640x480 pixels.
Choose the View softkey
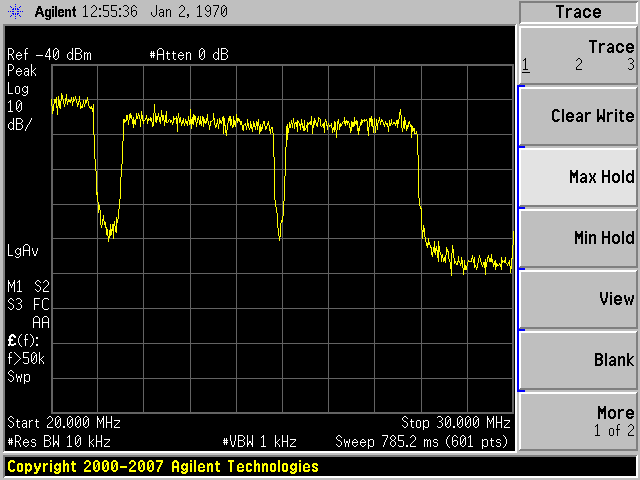tap(578, 299)
